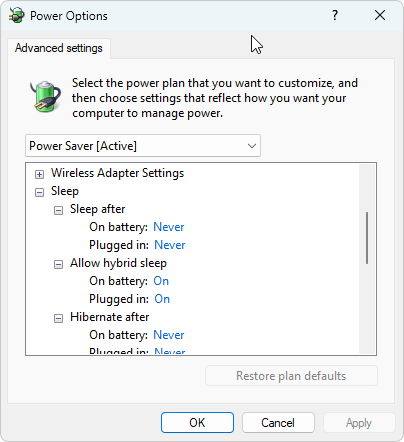Toggle hybrid sleep Plugged in value
Screen dimensions: 404x442
(162, 299)
